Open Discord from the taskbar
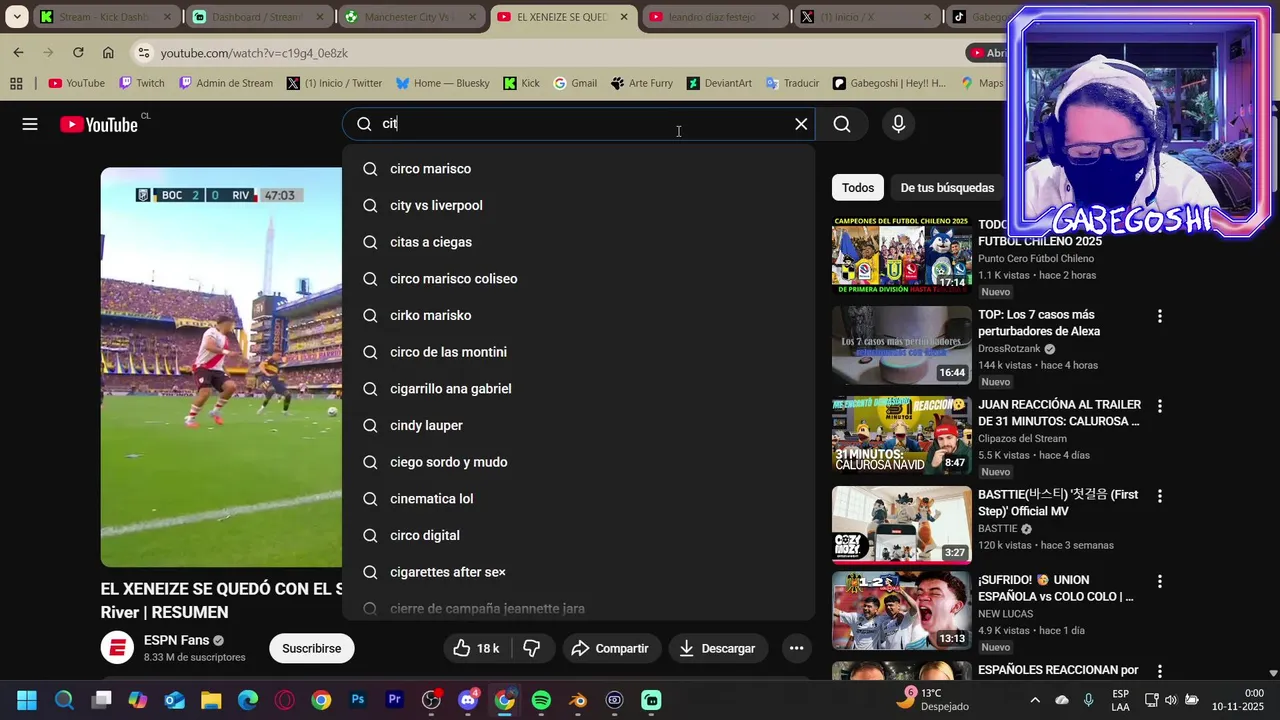 467,700
